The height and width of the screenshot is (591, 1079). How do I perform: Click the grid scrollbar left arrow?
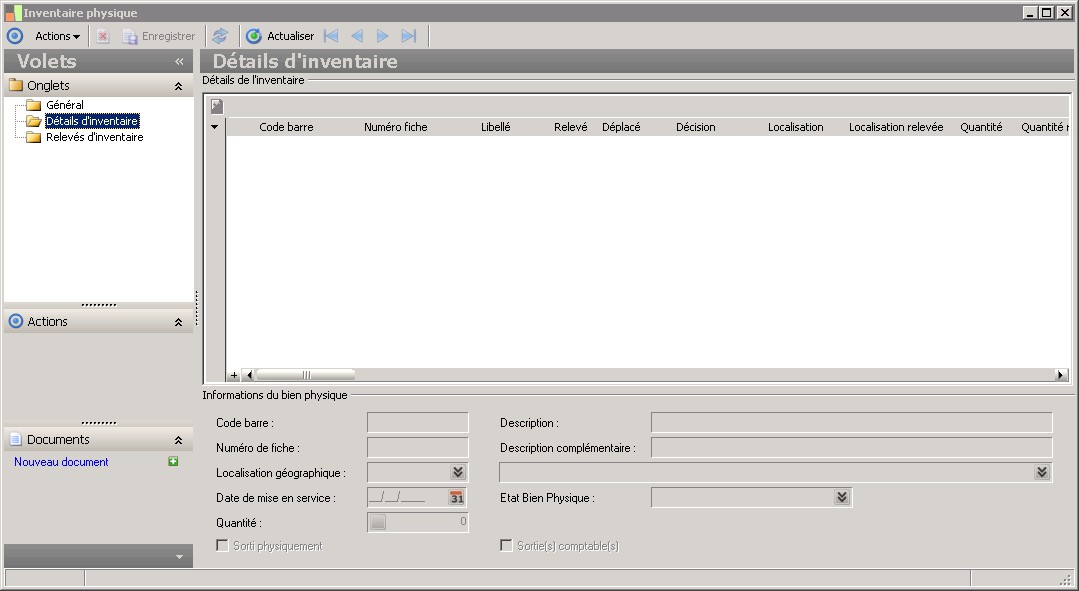tap(248, 375)
